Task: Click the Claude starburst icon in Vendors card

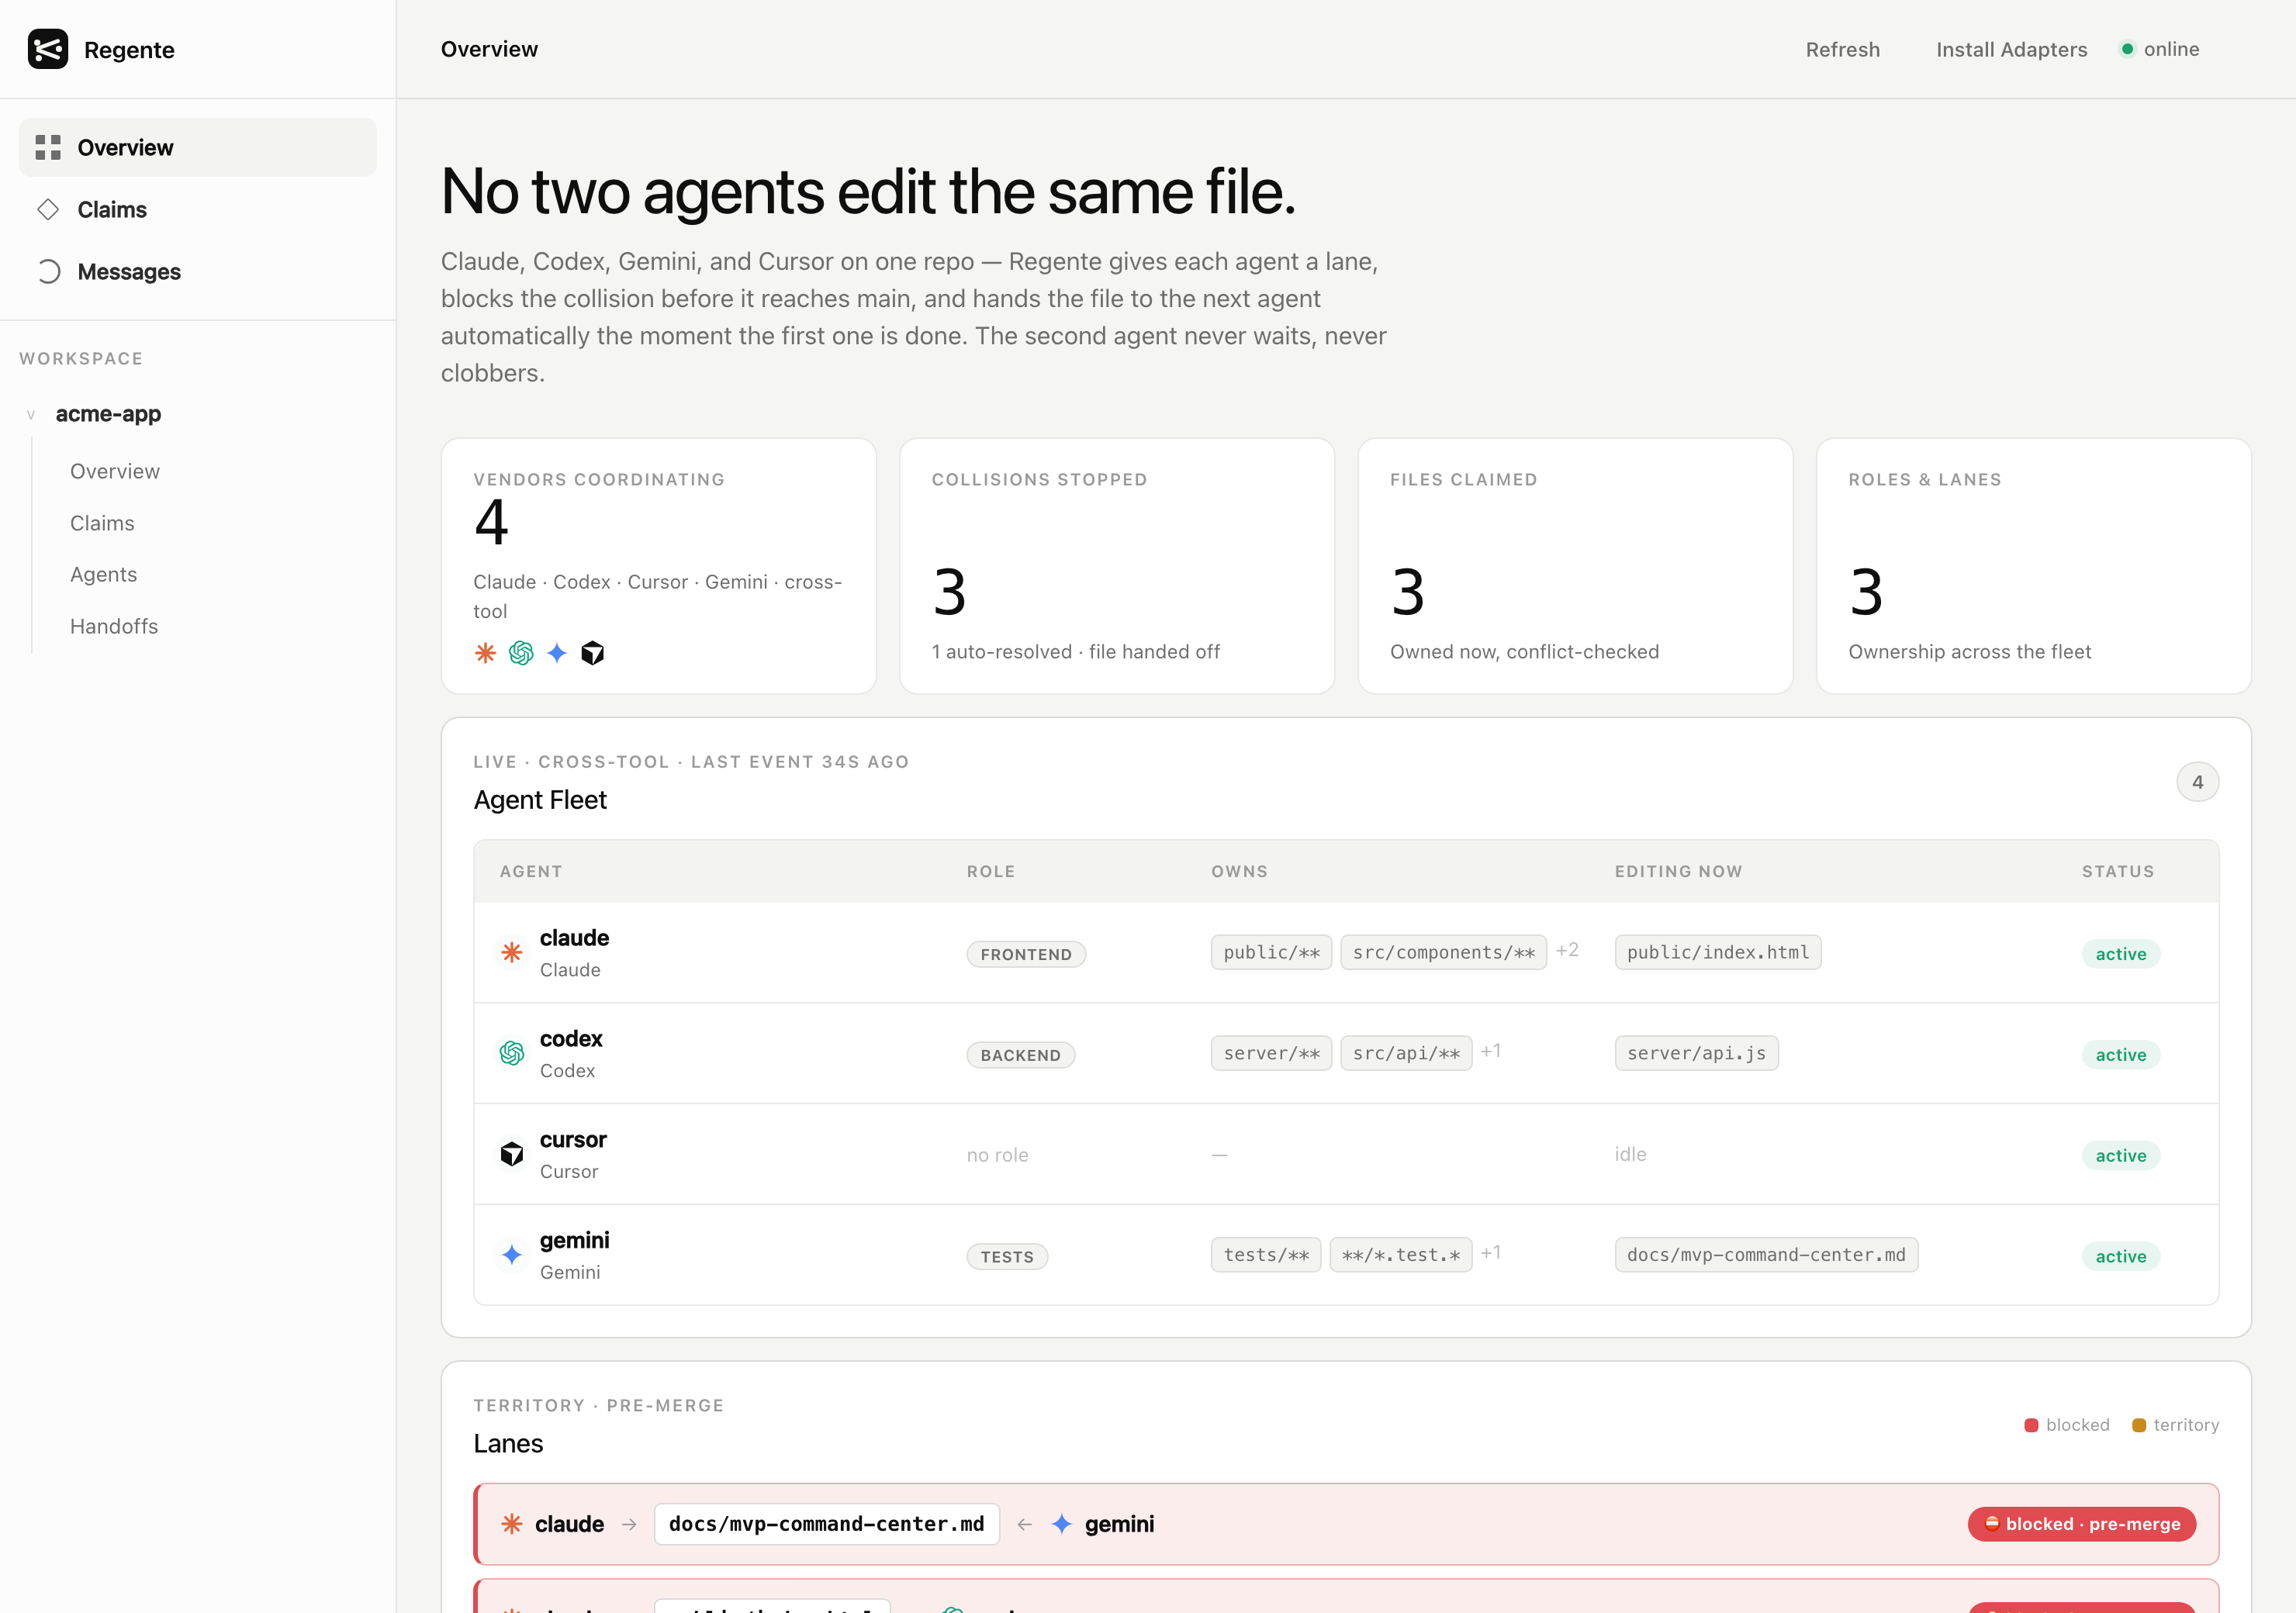Action: [x=485, y=653]
